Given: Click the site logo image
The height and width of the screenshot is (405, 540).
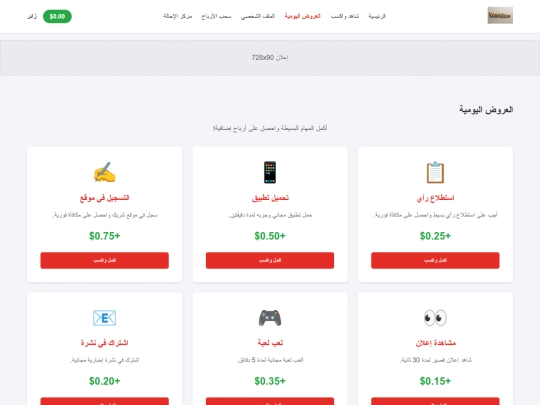Looking at the screenshot, I should pyautogui.click(x=500, y=15).
